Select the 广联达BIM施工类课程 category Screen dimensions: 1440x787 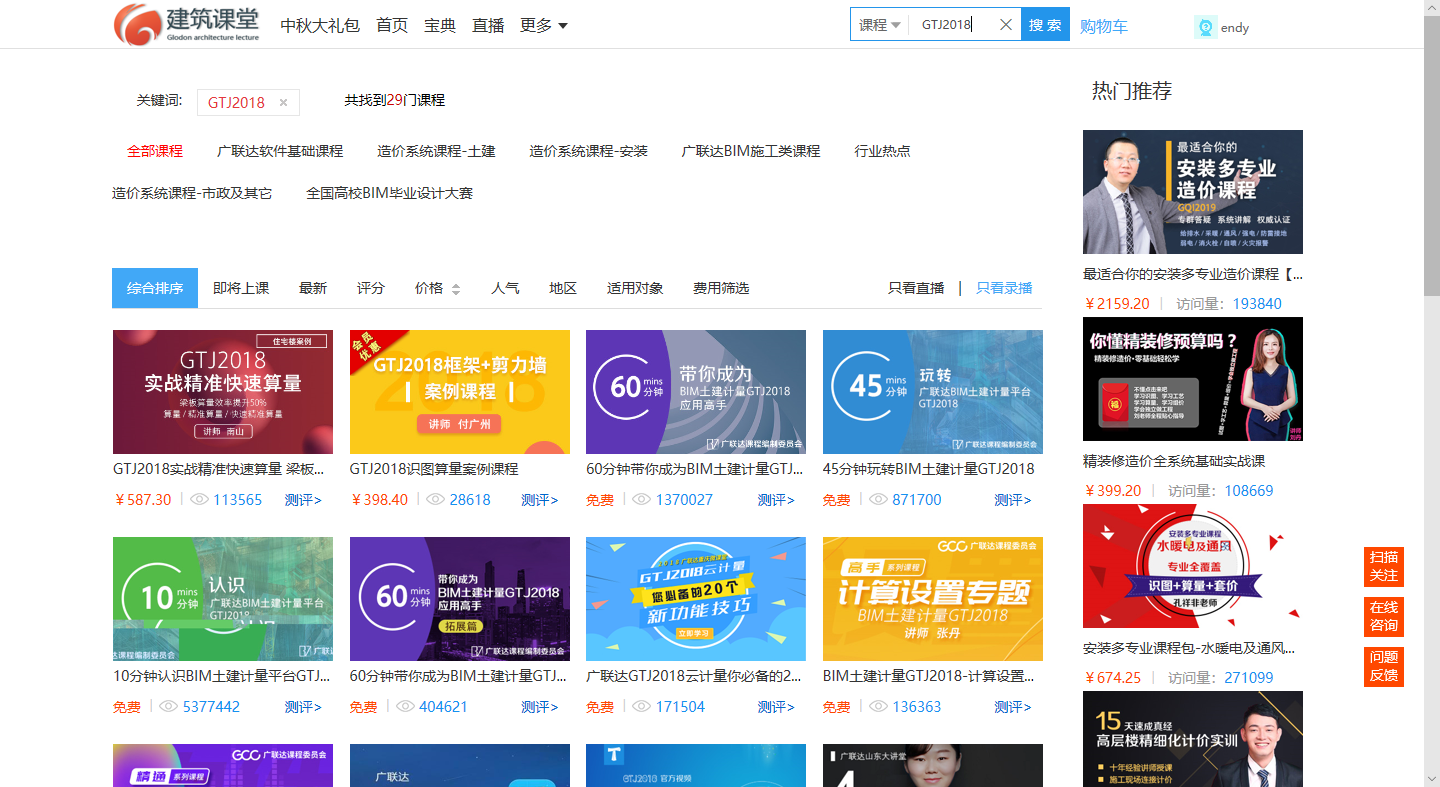pyautogui.click(x=751, y=151)
